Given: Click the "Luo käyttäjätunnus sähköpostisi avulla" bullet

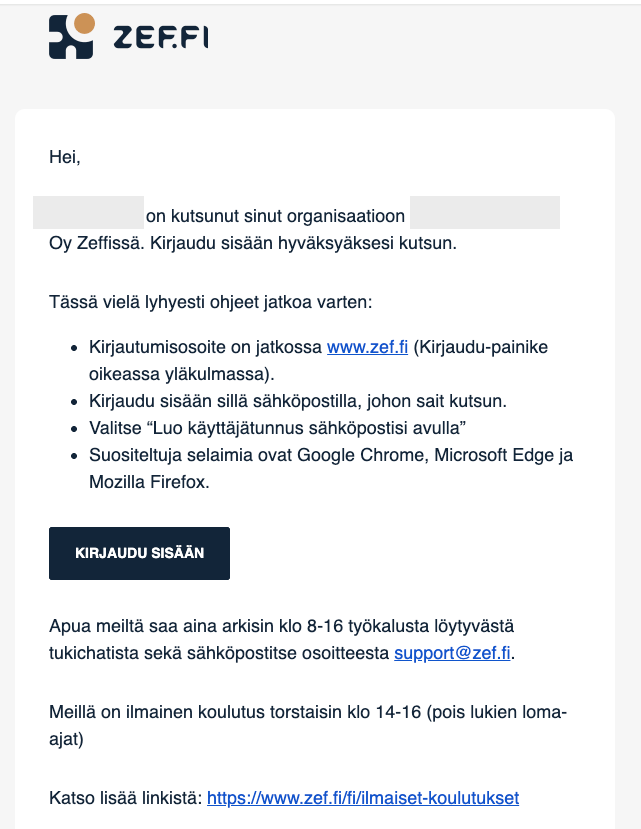Looking at the screenshot, I should (277, 428).
